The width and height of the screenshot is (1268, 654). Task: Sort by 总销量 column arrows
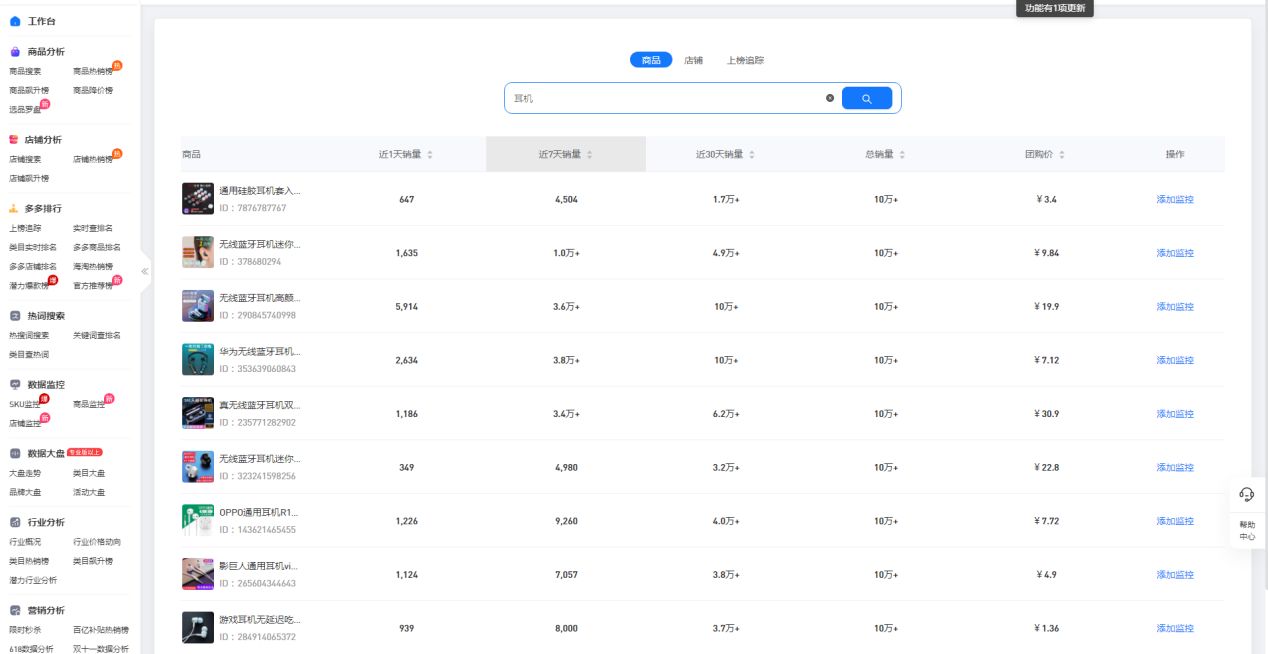click(902, 154)
